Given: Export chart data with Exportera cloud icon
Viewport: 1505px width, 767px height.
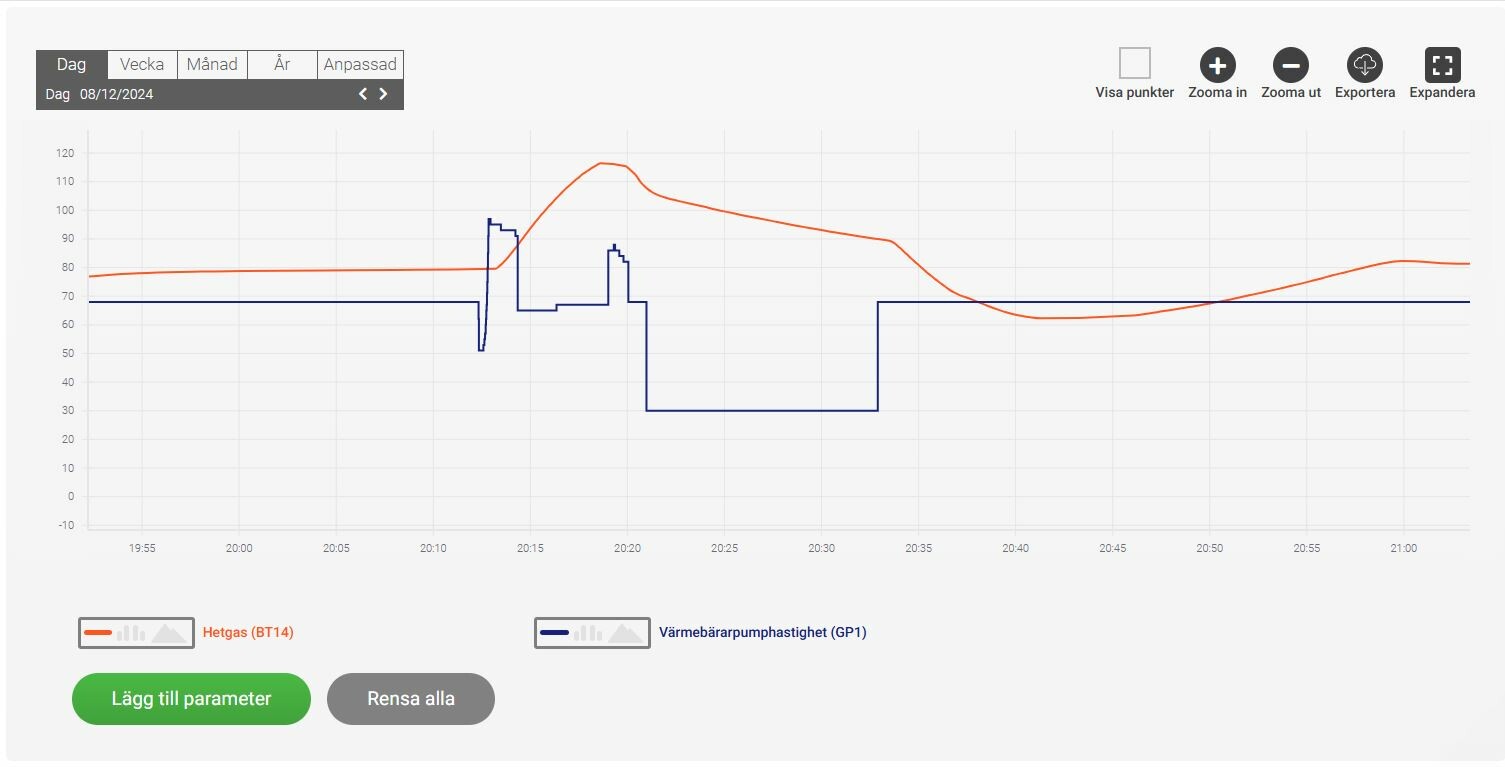Looking at the screenshot, I should [x=1364, y=66].
